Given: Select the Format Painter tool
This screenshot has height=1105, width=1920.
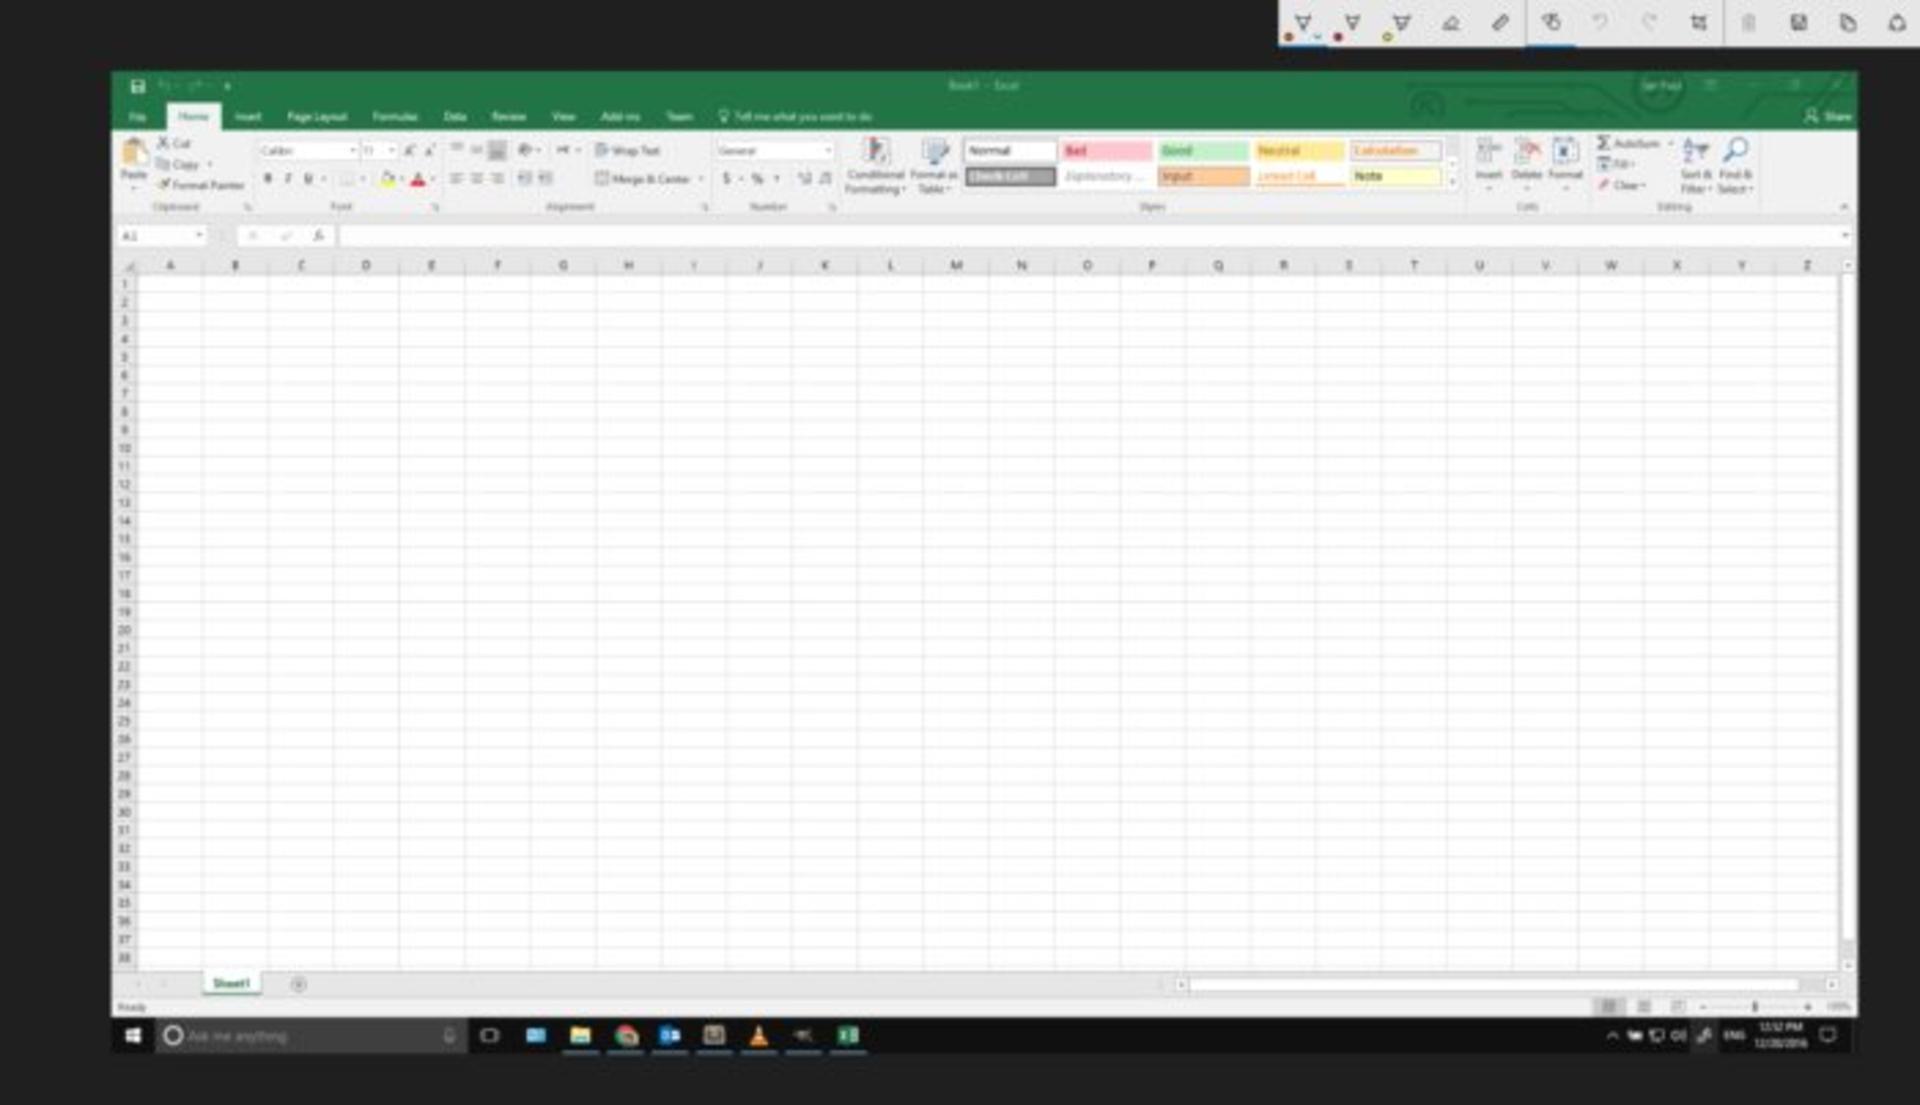Looking at the screenshot, I should pyautogui.click(x=201, y=185).
